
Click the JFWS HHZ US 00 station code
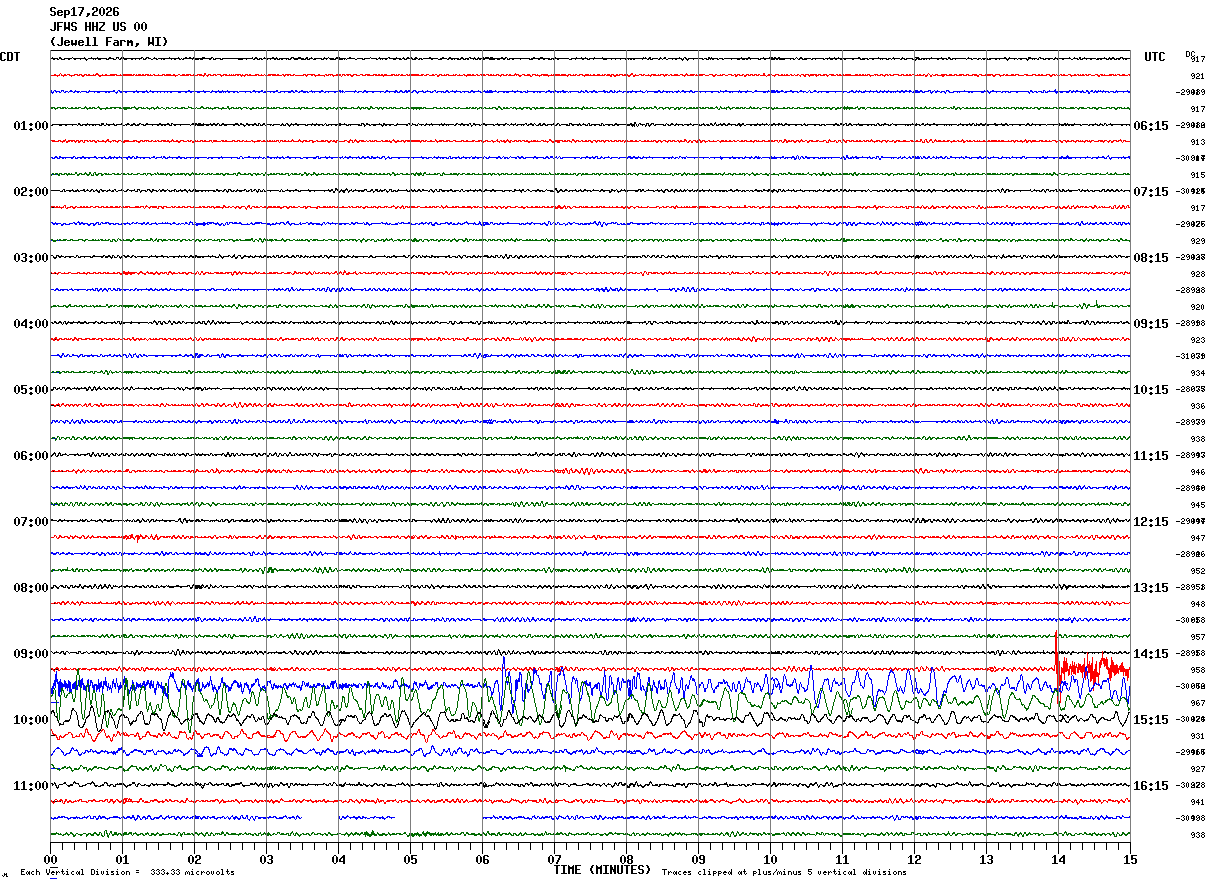pyautogui.click(x=98, y=27)
